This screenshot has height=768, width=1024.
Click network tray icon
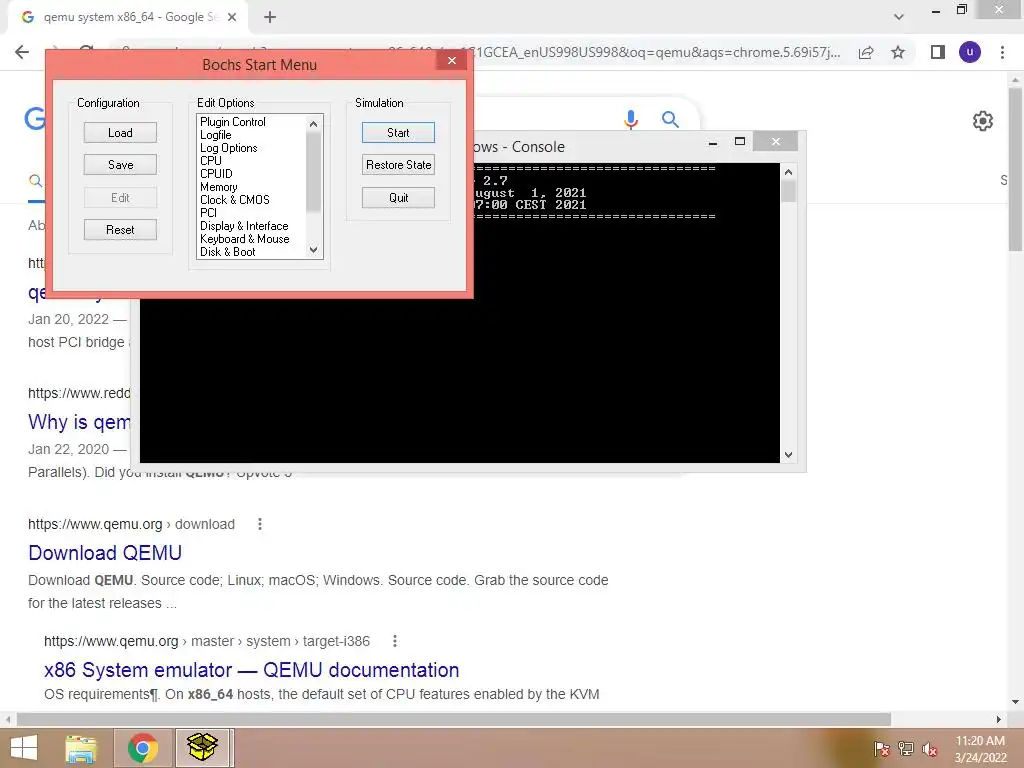click(906, 749)
